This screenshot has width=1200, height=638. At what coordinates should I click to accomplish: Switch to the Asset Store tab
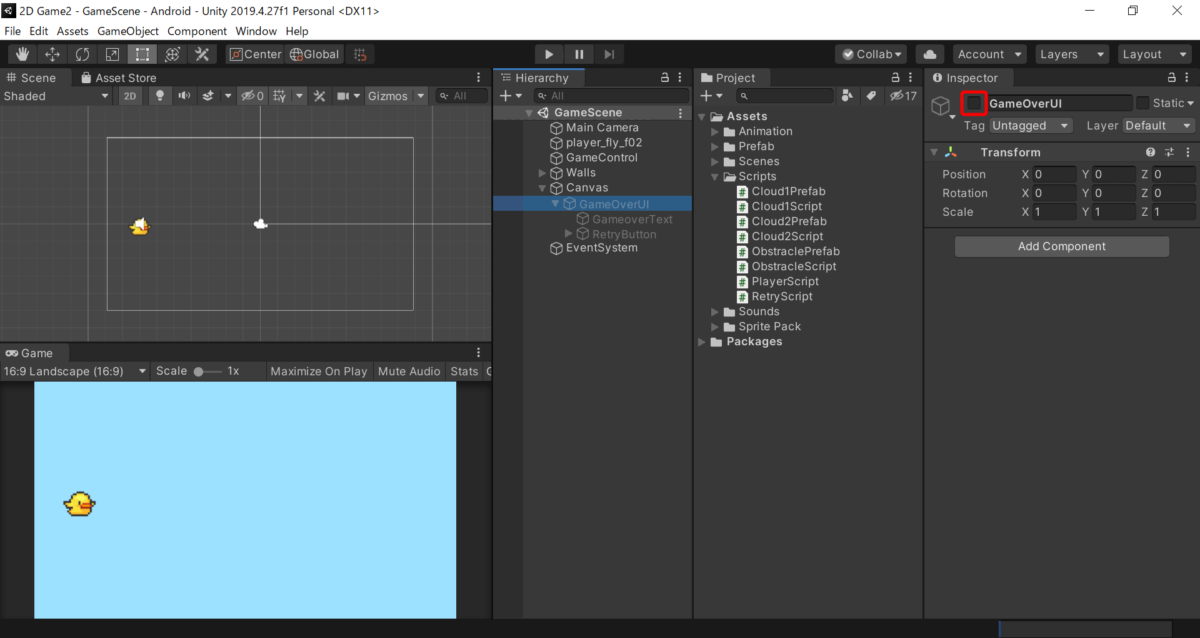pyautogui.click(x=118, y=78)
